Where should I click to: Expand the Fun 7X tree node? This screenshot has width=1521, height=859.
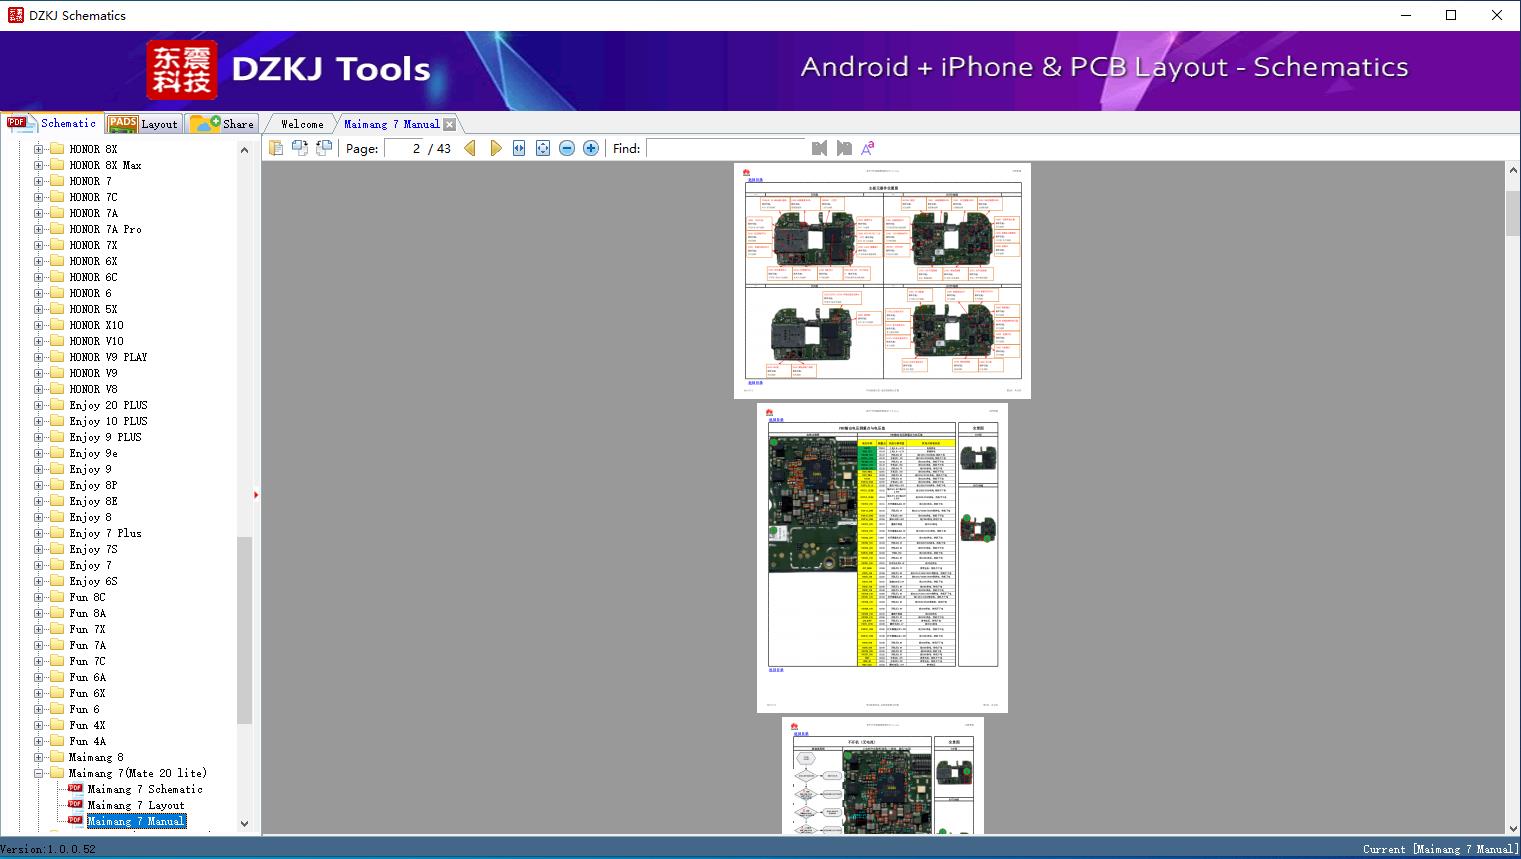pyautogui.click(x=39, y=629)
